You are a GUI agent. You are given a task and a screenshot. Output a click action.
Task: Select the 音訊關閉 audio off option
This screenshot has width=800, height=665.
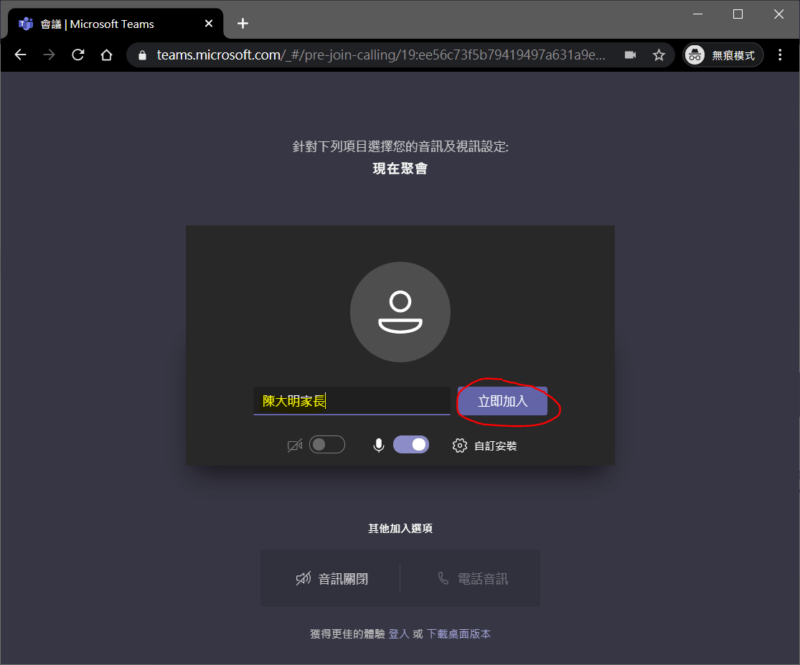[x=331, y=578]
